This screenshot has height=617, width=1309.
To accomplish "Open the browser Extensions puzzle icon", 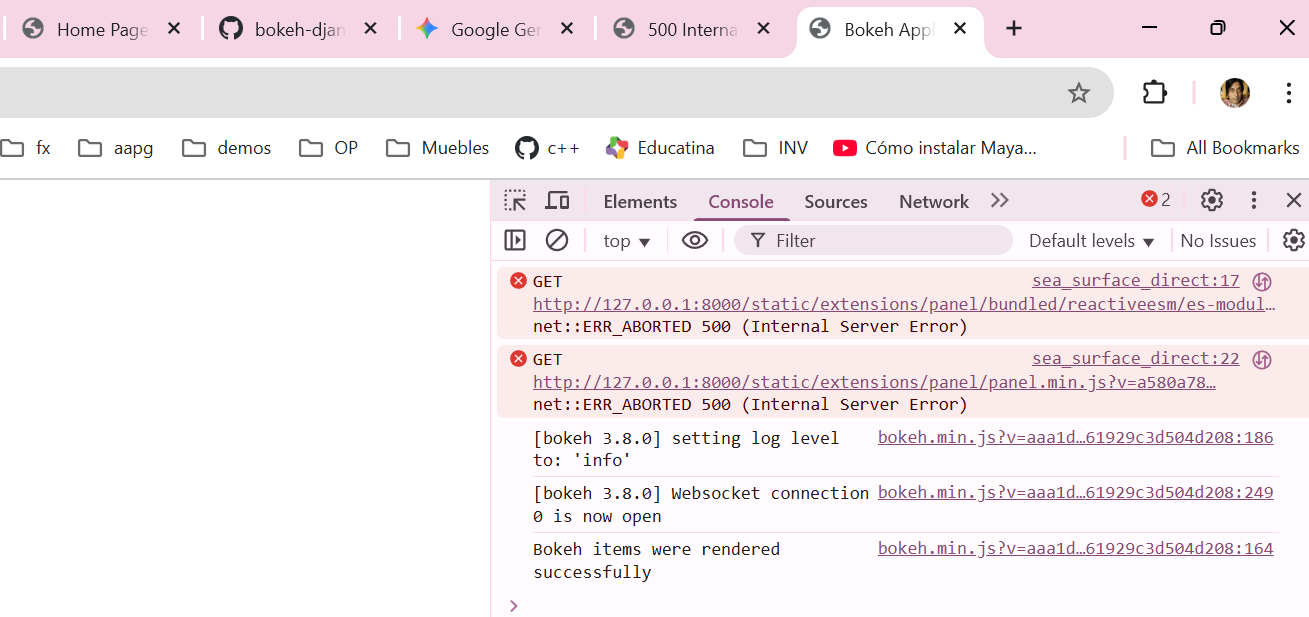I will [x=1155, y=93].
